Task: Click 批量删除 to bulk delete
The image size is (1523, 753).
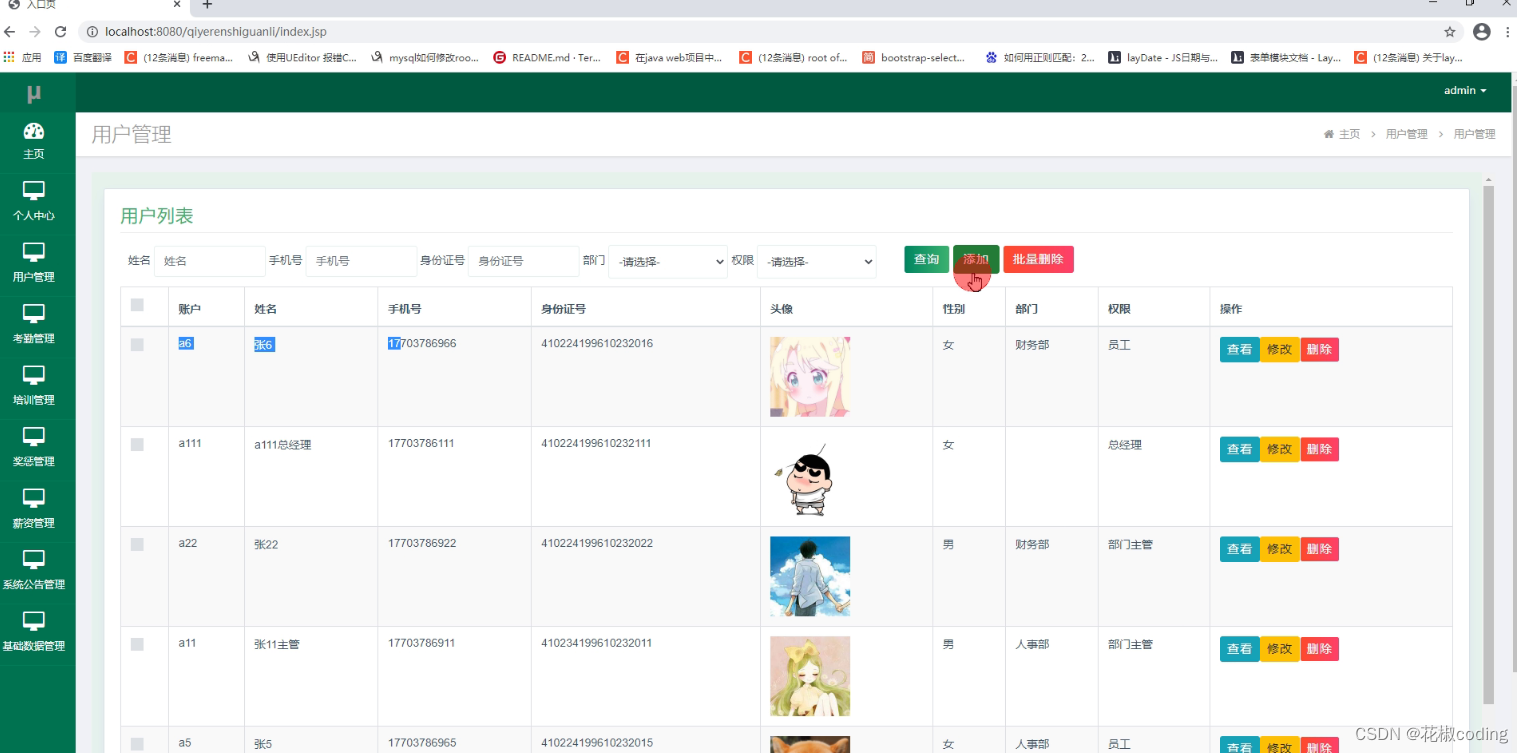Action: pyautogui.click(x=1038, y=258)
